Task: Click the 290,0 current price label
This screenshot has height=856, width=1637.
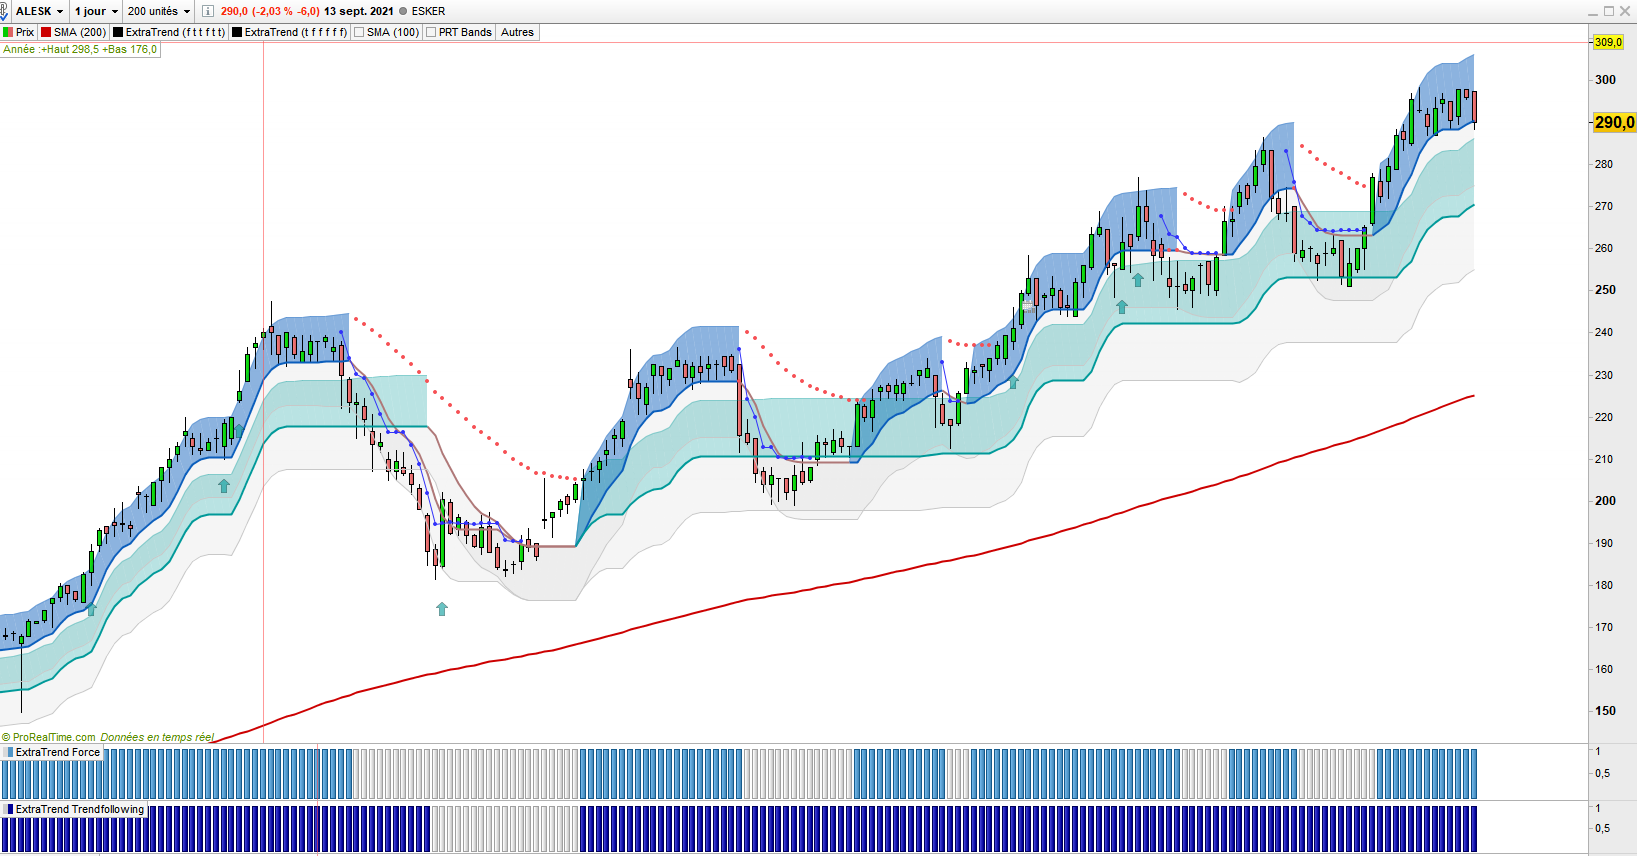Action: [1614, 122]
